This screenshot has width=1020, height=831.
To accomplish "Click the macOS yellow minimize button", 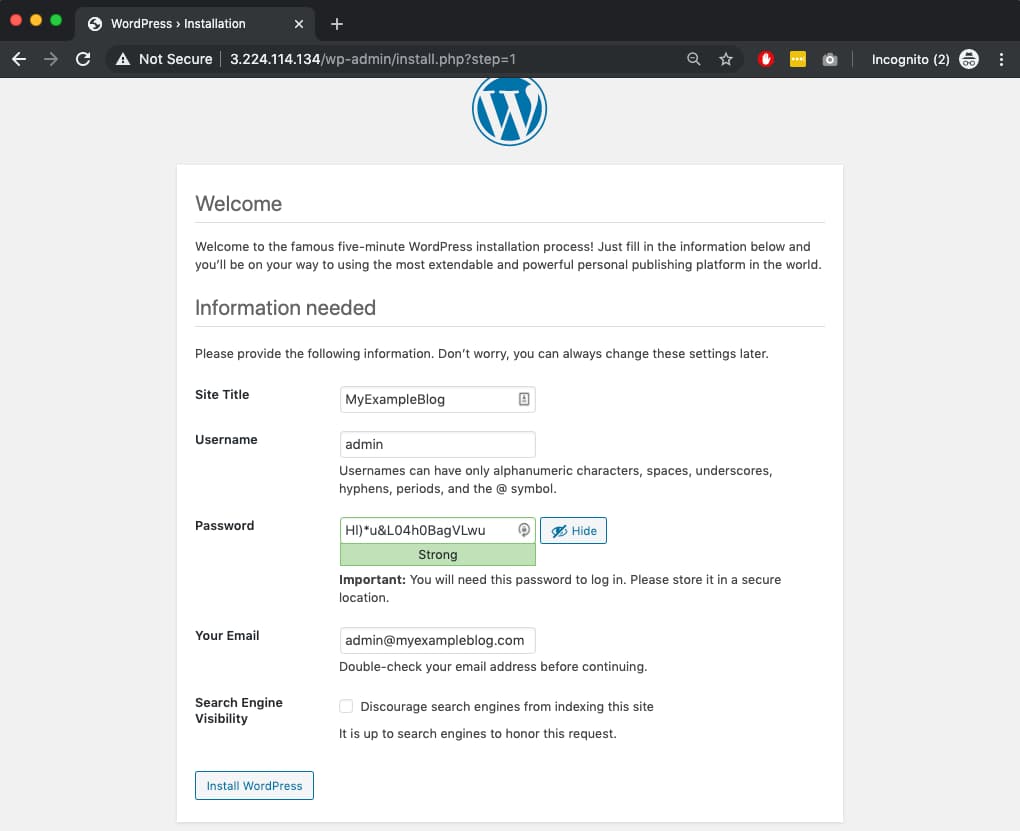I will tap(36, 20).
